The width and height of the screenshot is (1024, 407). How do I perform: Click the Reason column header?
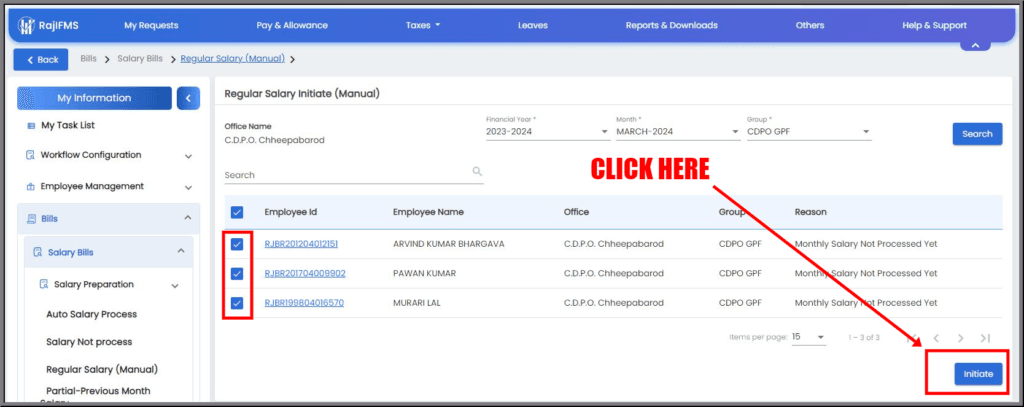(x=810, y=212)
